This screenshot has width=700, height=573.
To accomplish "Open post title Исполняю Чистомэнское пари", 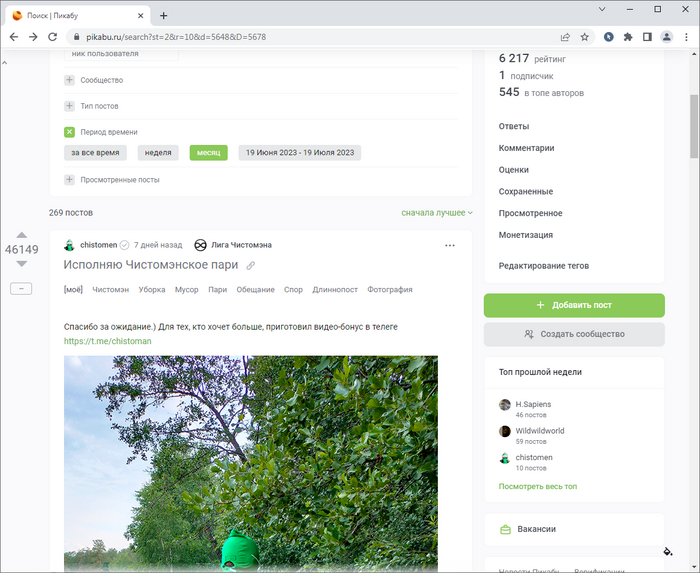I will click(151, 265).
